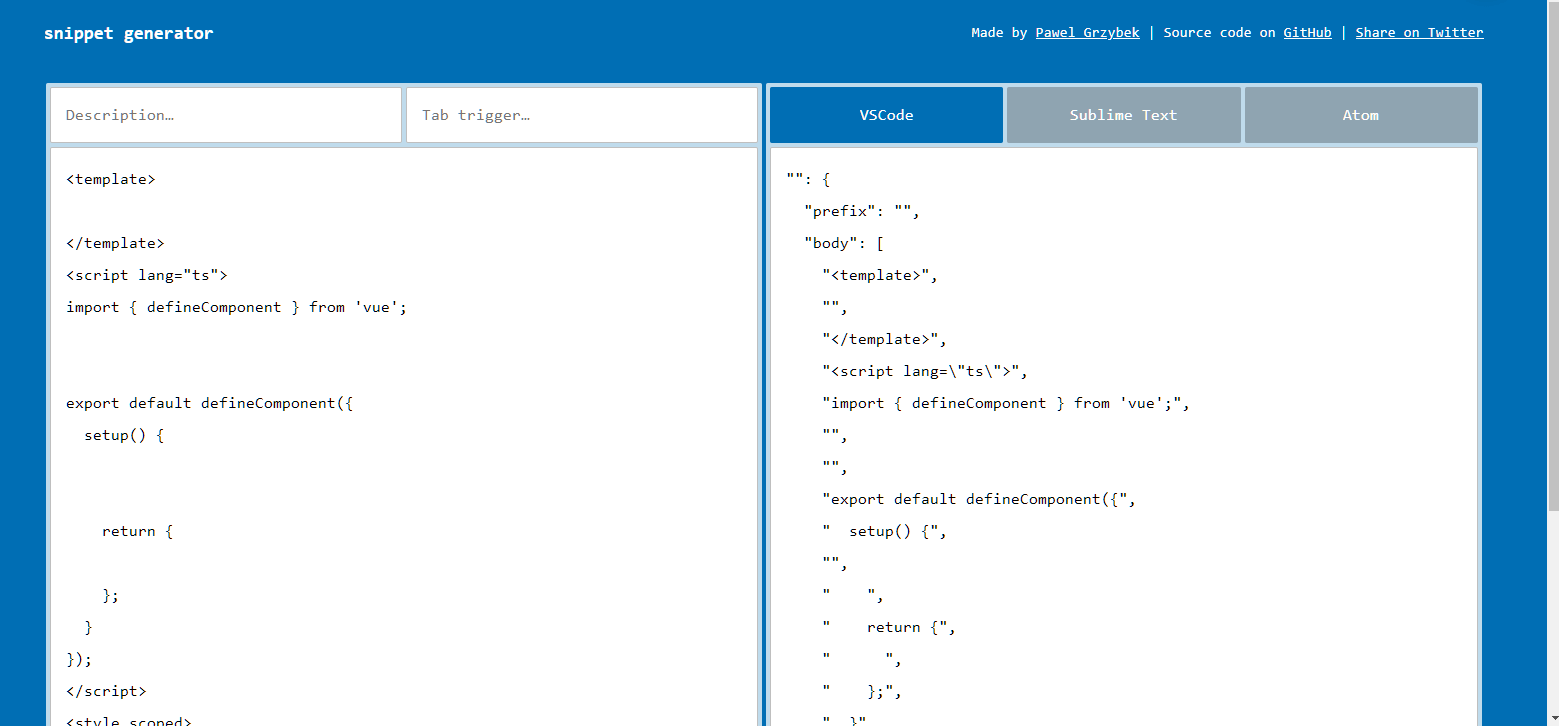This screenshot has height=726, width=1559.
Task: Click the "prefix" line in generated snippet
Action: [x=861, y=212]
